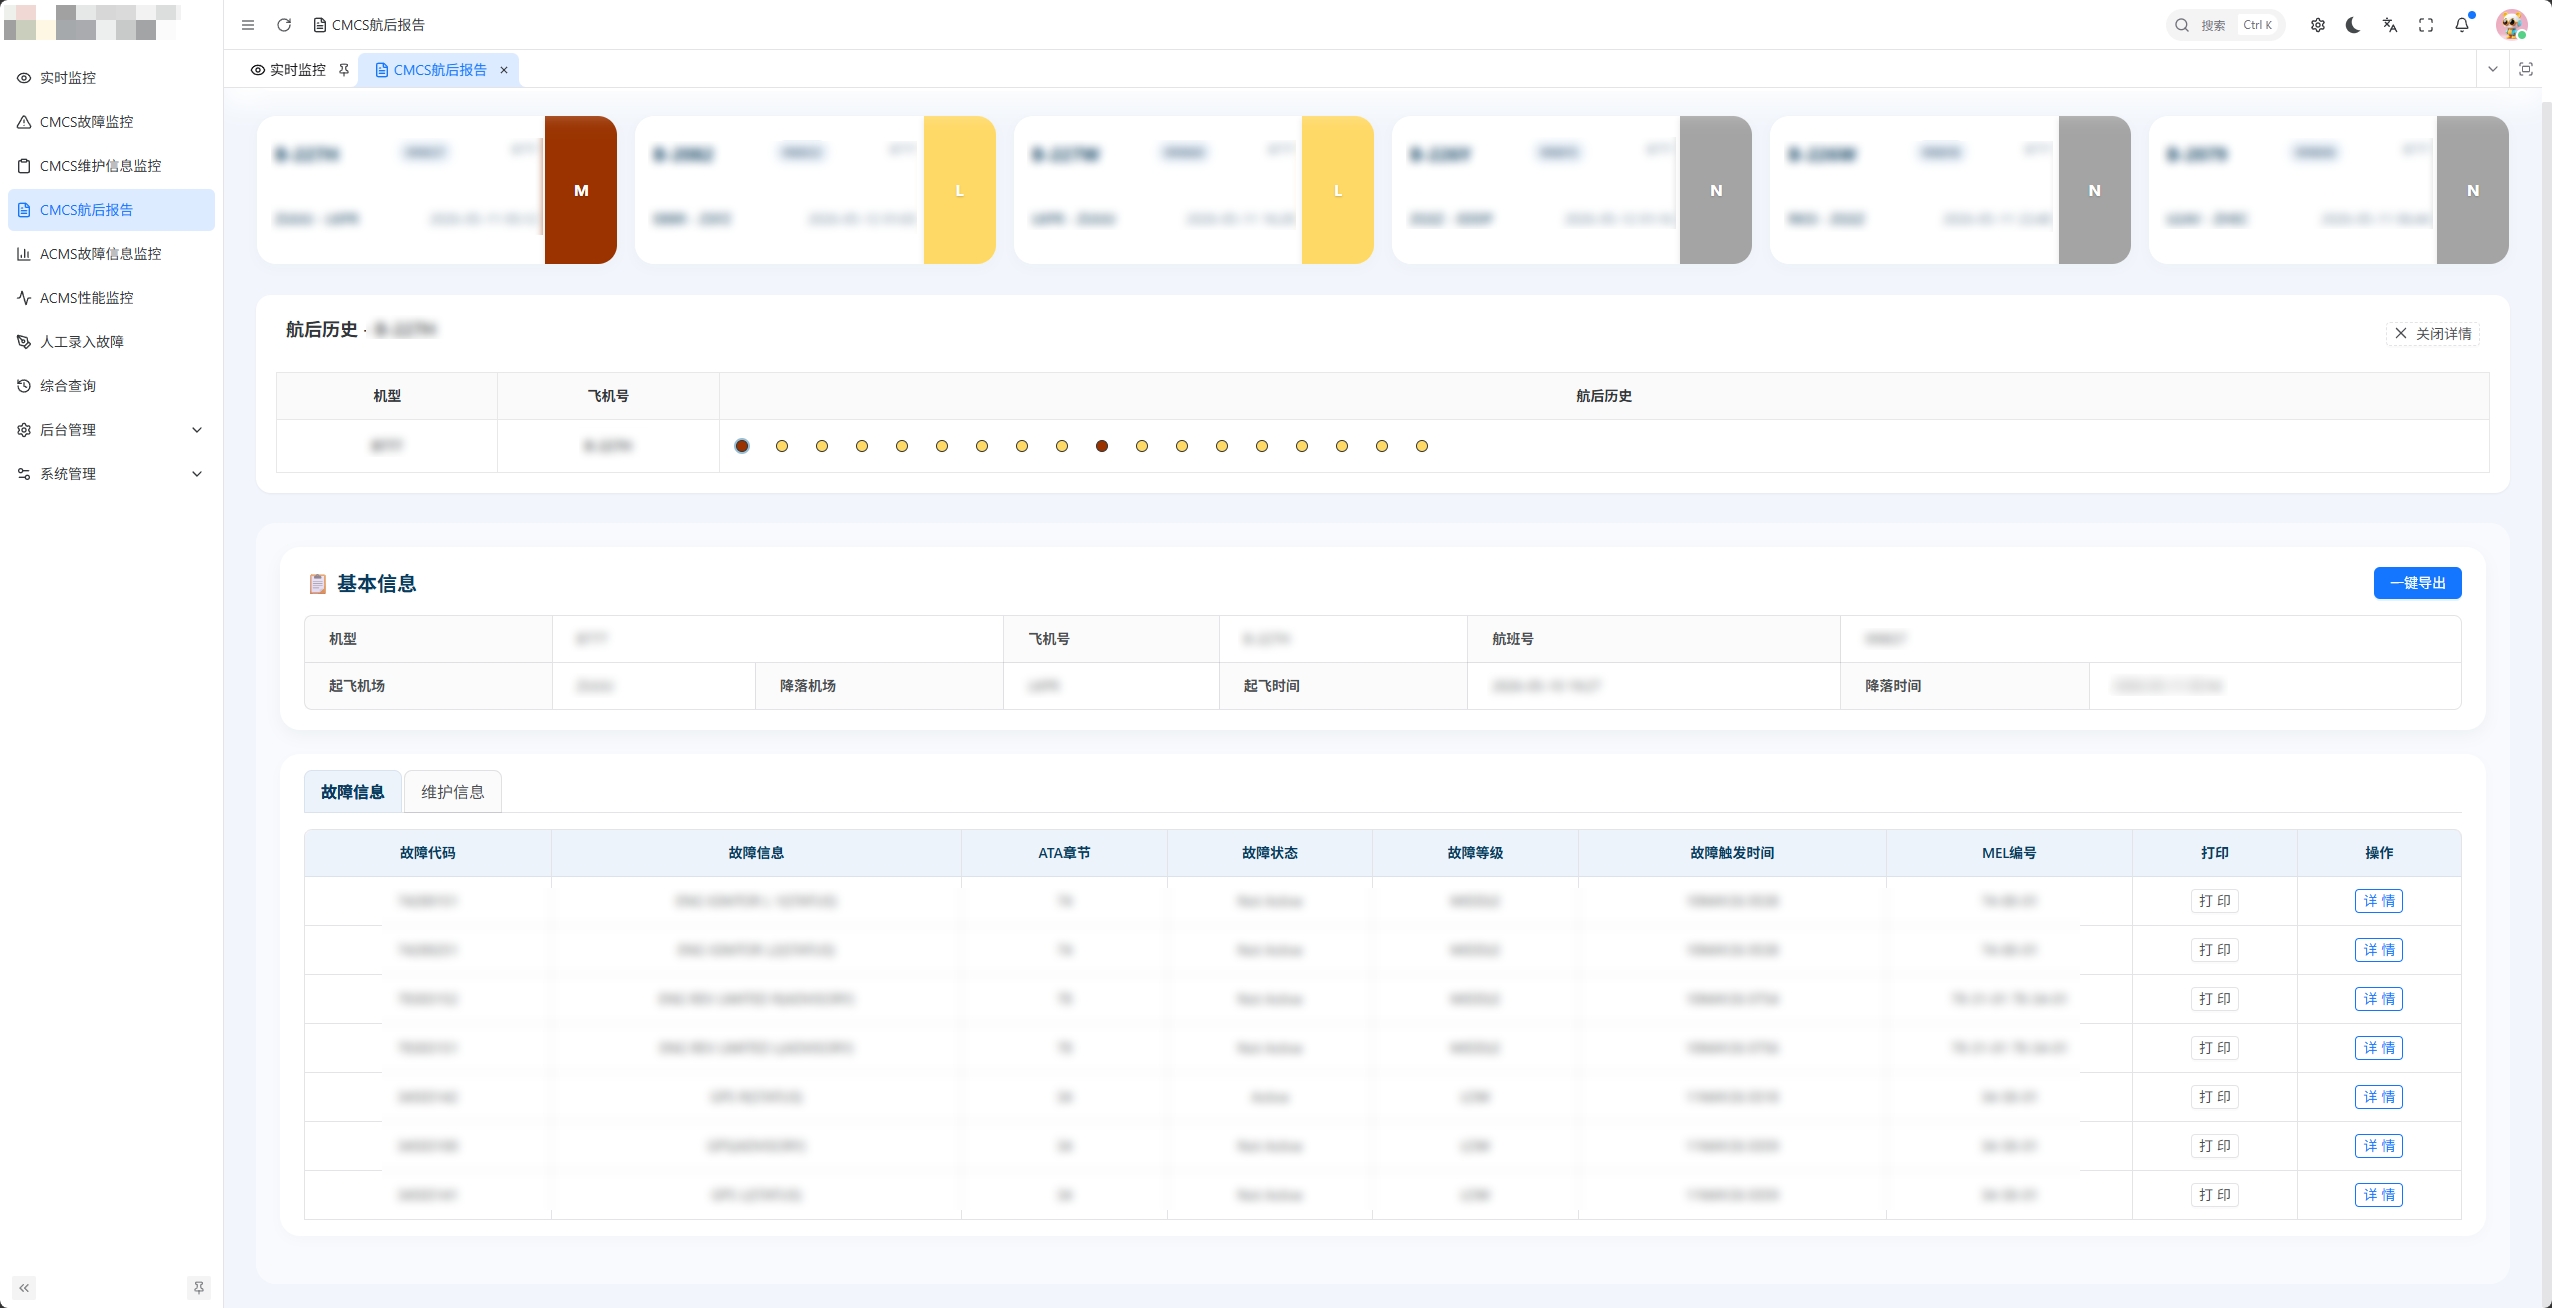Toggle dark mode moon icon
This screenshot has width=2552, height=1308.
point(2354,25)
